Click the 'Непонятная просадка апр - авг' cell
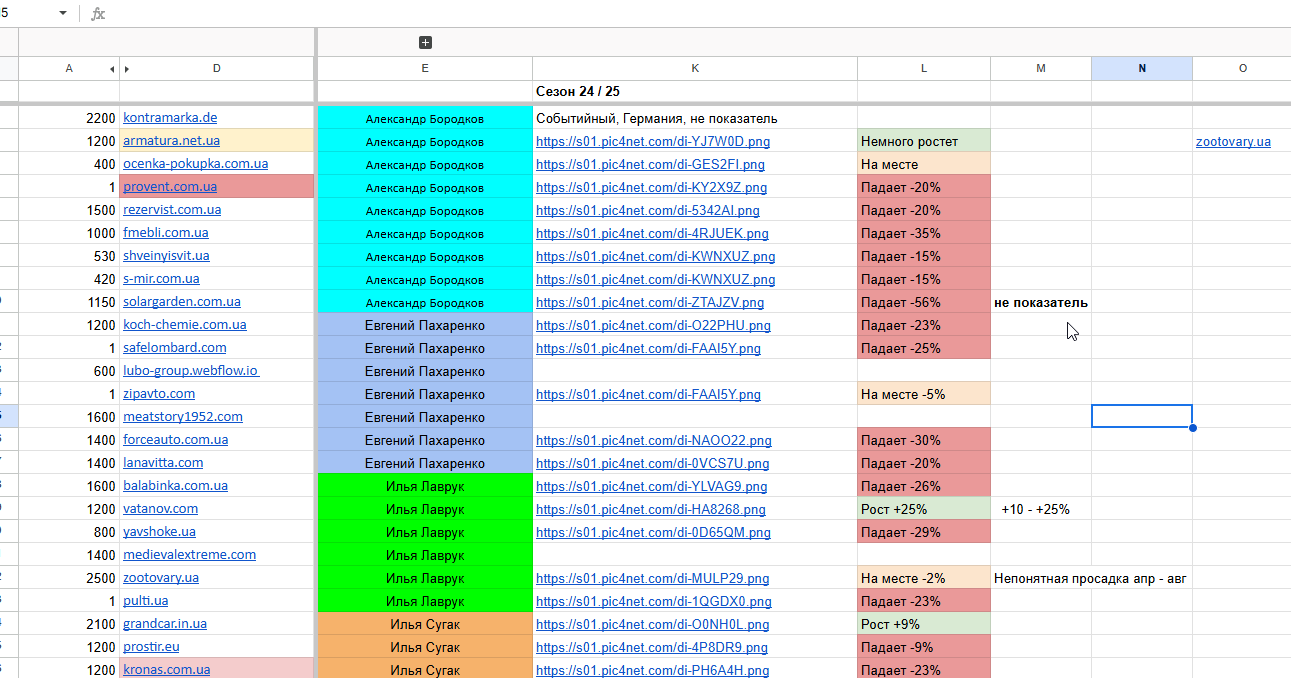The image size is (1291, 678). click(x=1091, y=578)
